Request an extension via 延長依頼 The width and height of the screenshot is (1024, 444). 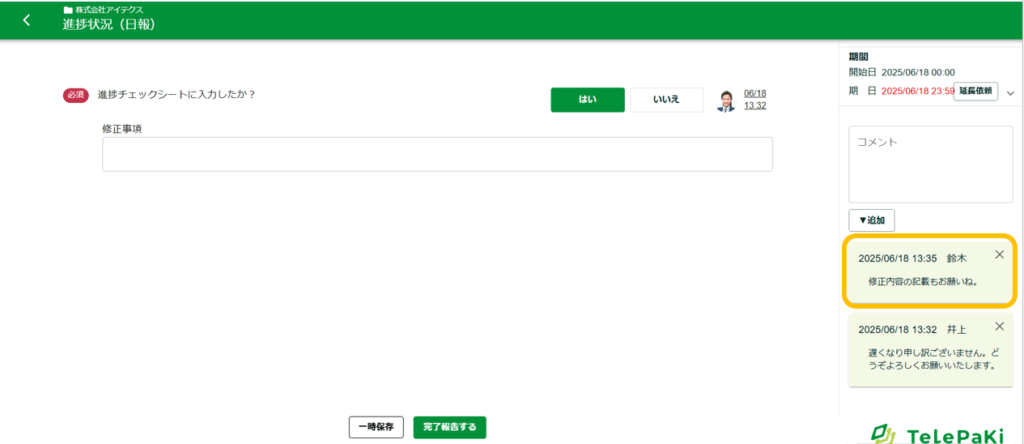pyautogui.click(x=975, y=91)
